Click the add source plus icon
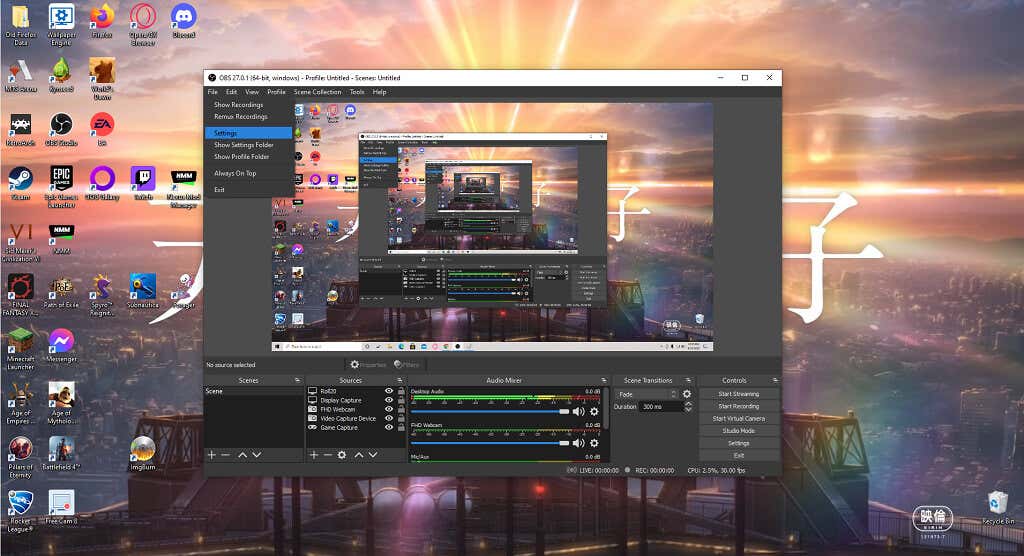 (312, 455)
